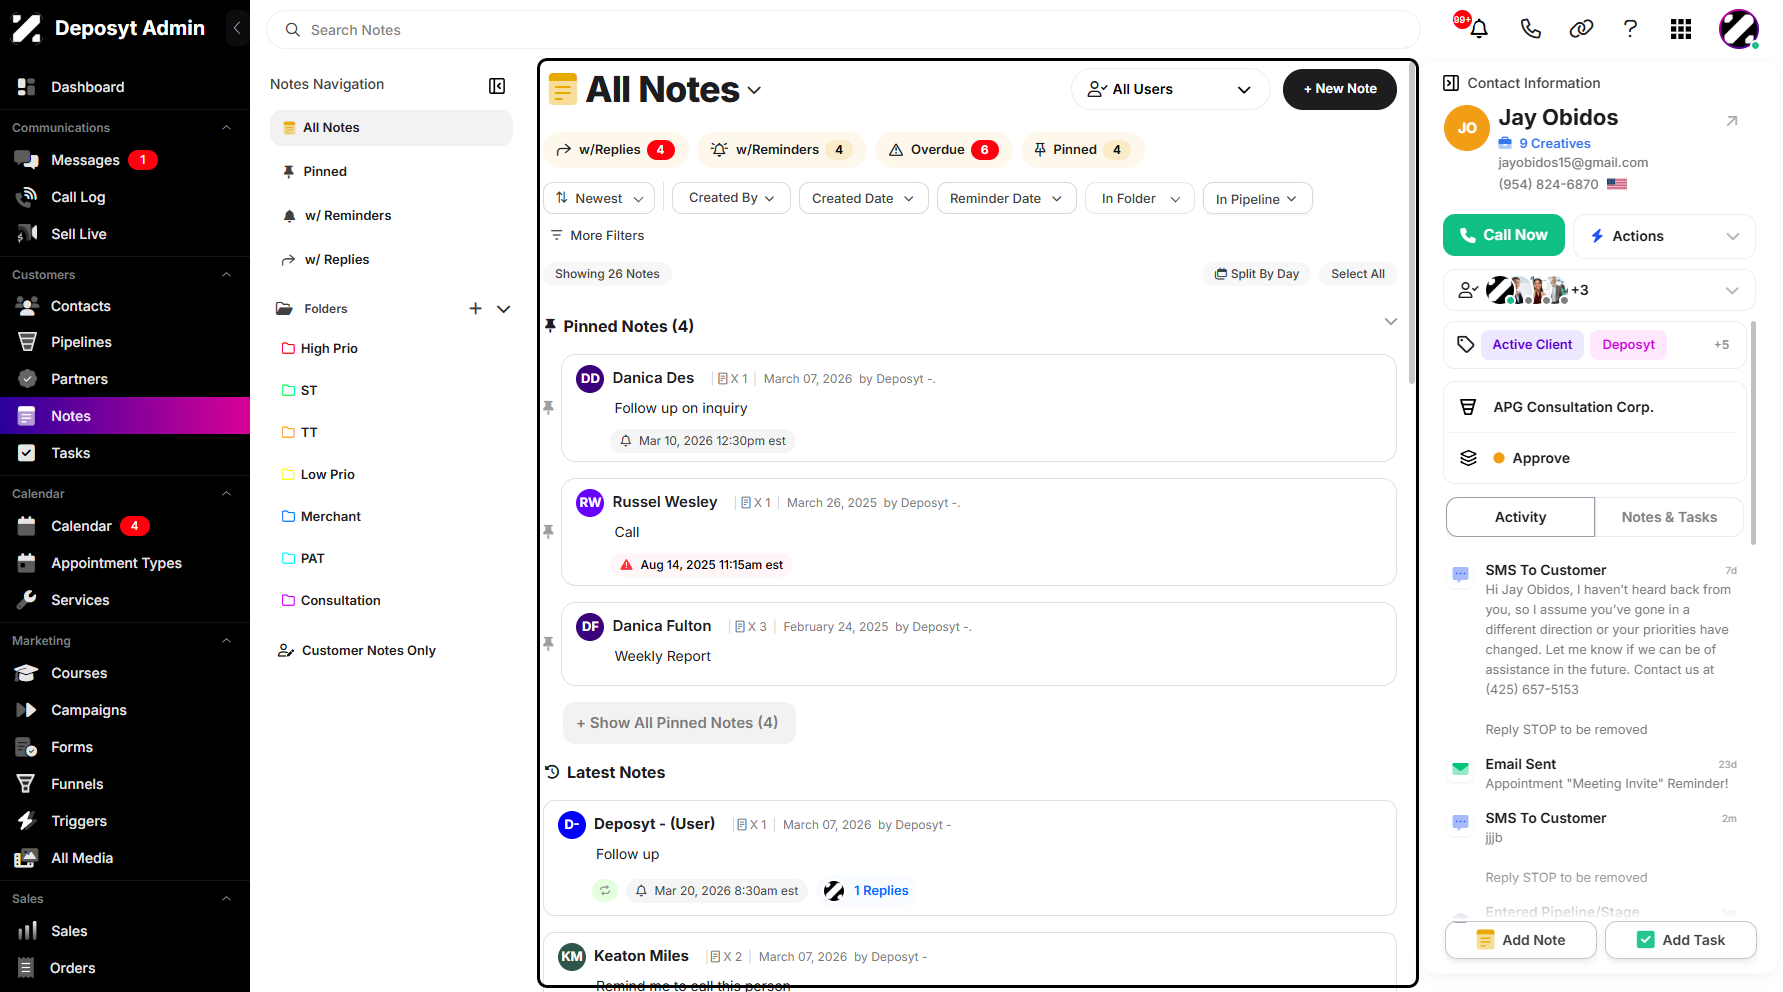This screenshot has width=1783, height=992.
Task: Toggle the Overdue filter chip
Action: click(x=943, y=150)
